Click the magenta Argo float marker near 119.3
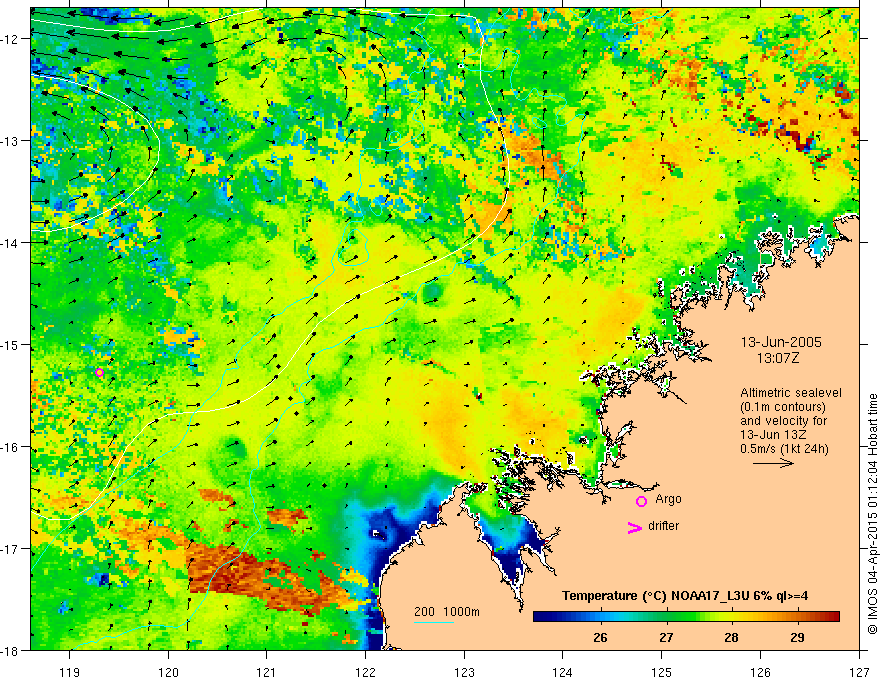This screenshot has width=880, height=680. click(99, 372)
